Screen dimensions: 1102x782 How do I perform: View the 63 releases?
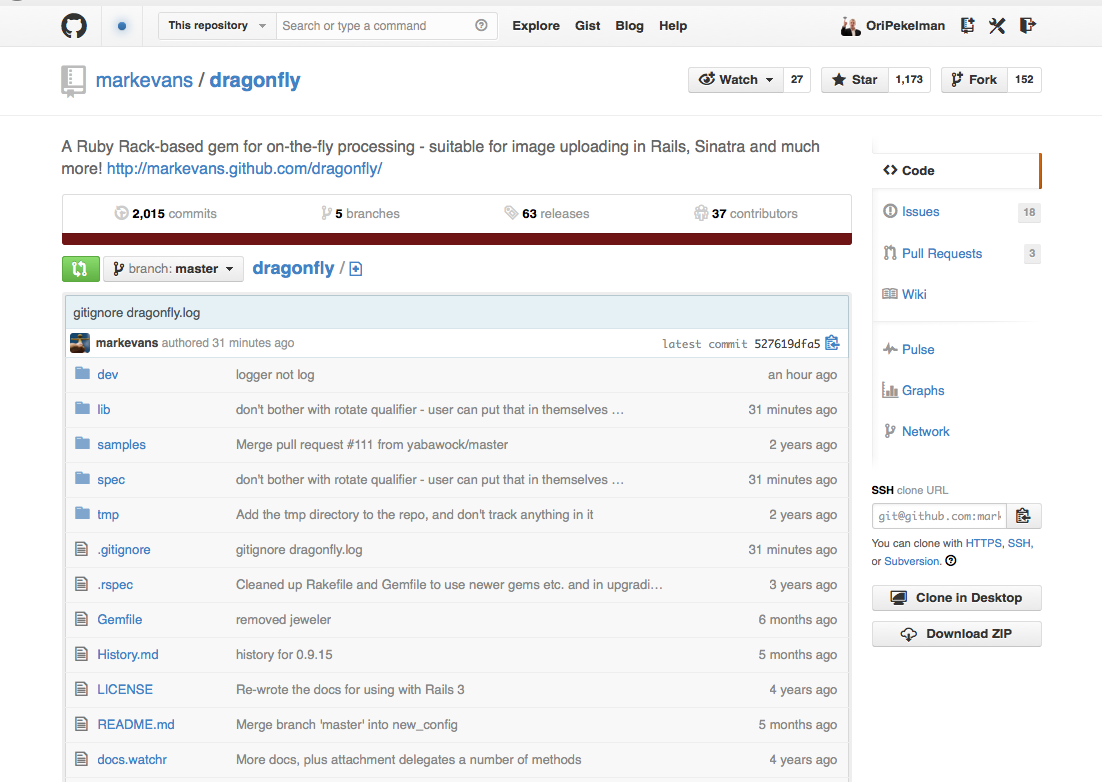[547, 214]
